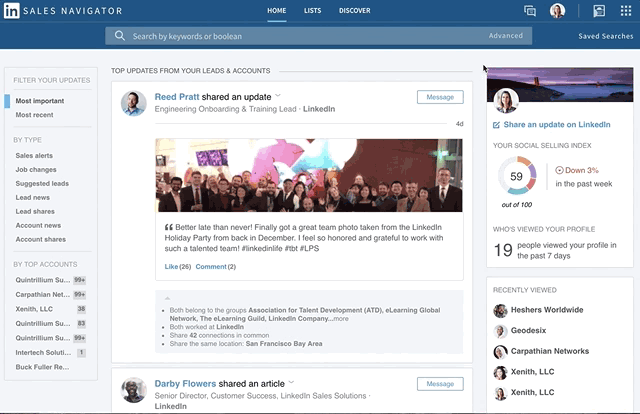Open the profile avatar menu in header
This screenshot has height=414, width=640.
[x=557, y=11]
